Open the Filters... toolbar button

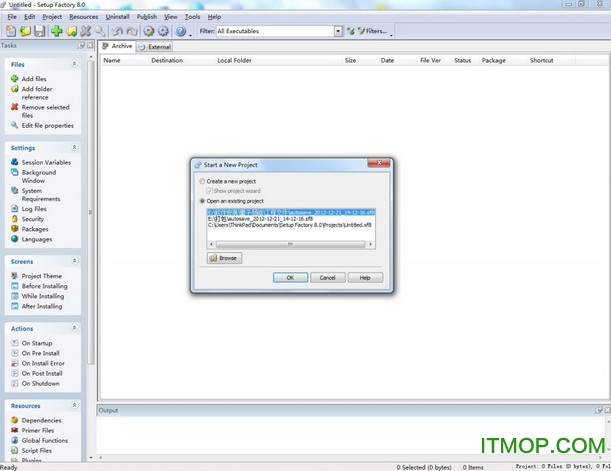tap(373, 31)
